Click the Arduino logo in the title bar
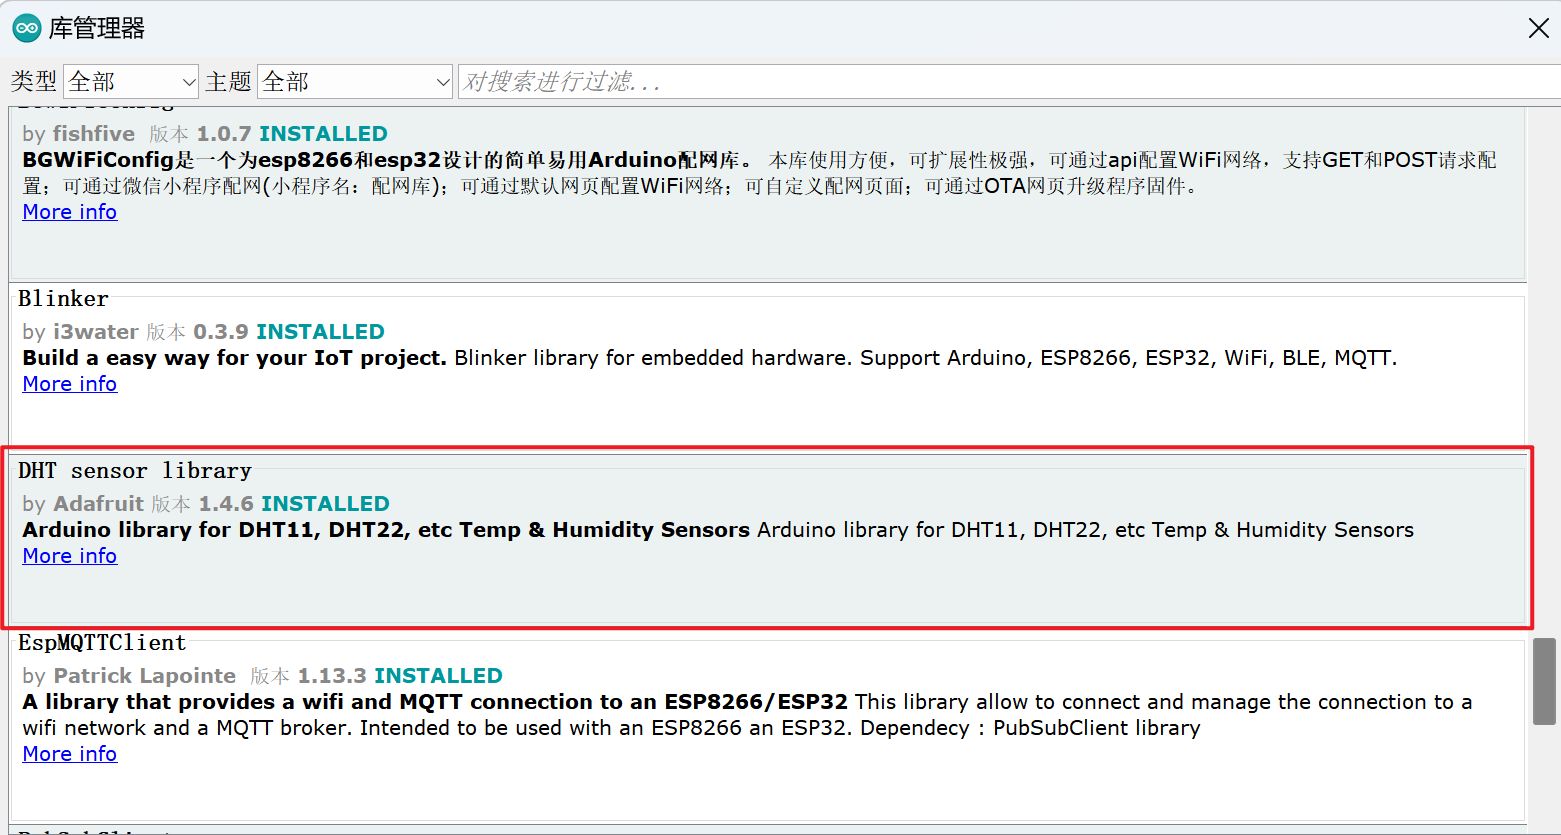The width and height of the screenshot is (1561, 835). pyautogui.click(x=26, y=28)
